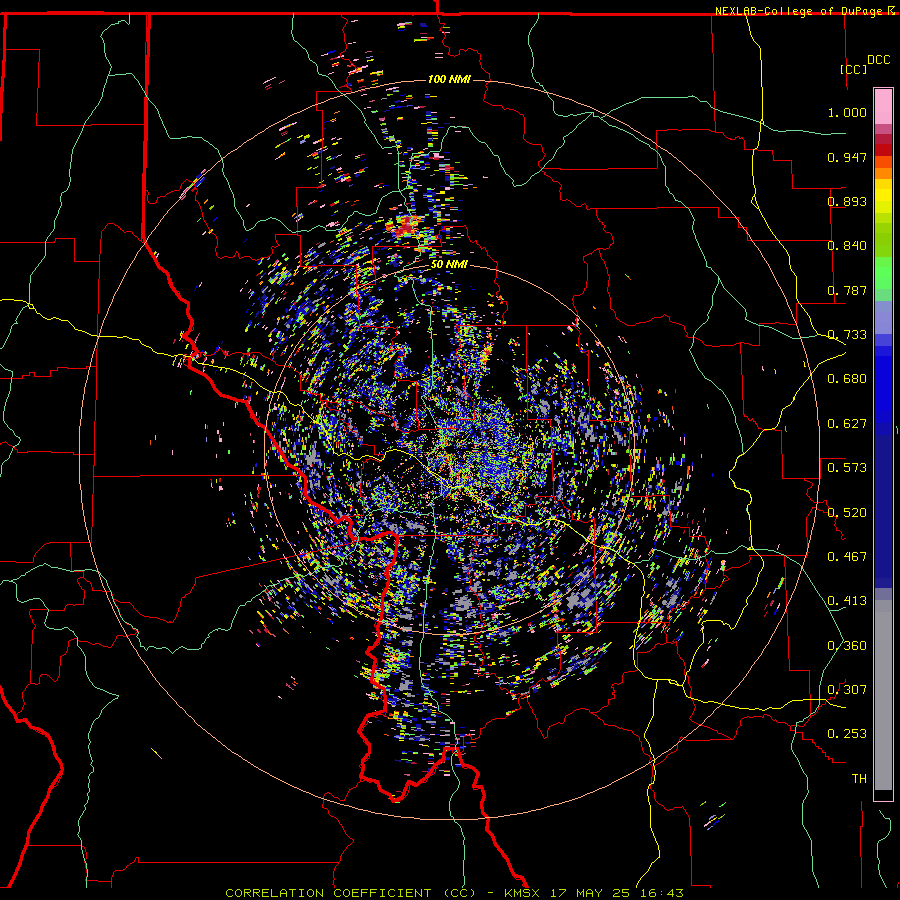This screenshot has height=900, width=900.
Task: Pick the pink top segment of color scale
Action: tap(883, 107)
